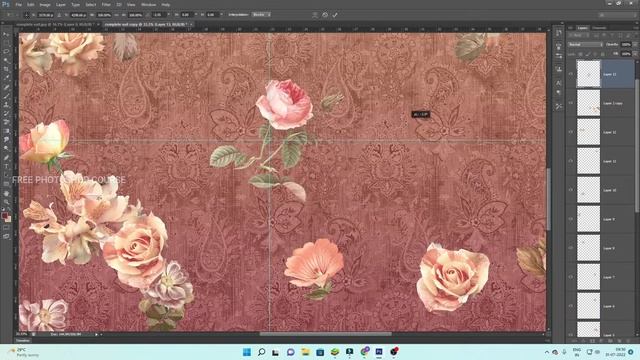Click the foreground color swatch
This screenshot has width=640, height=360.
pyautogui.click(x=4, y=215)
